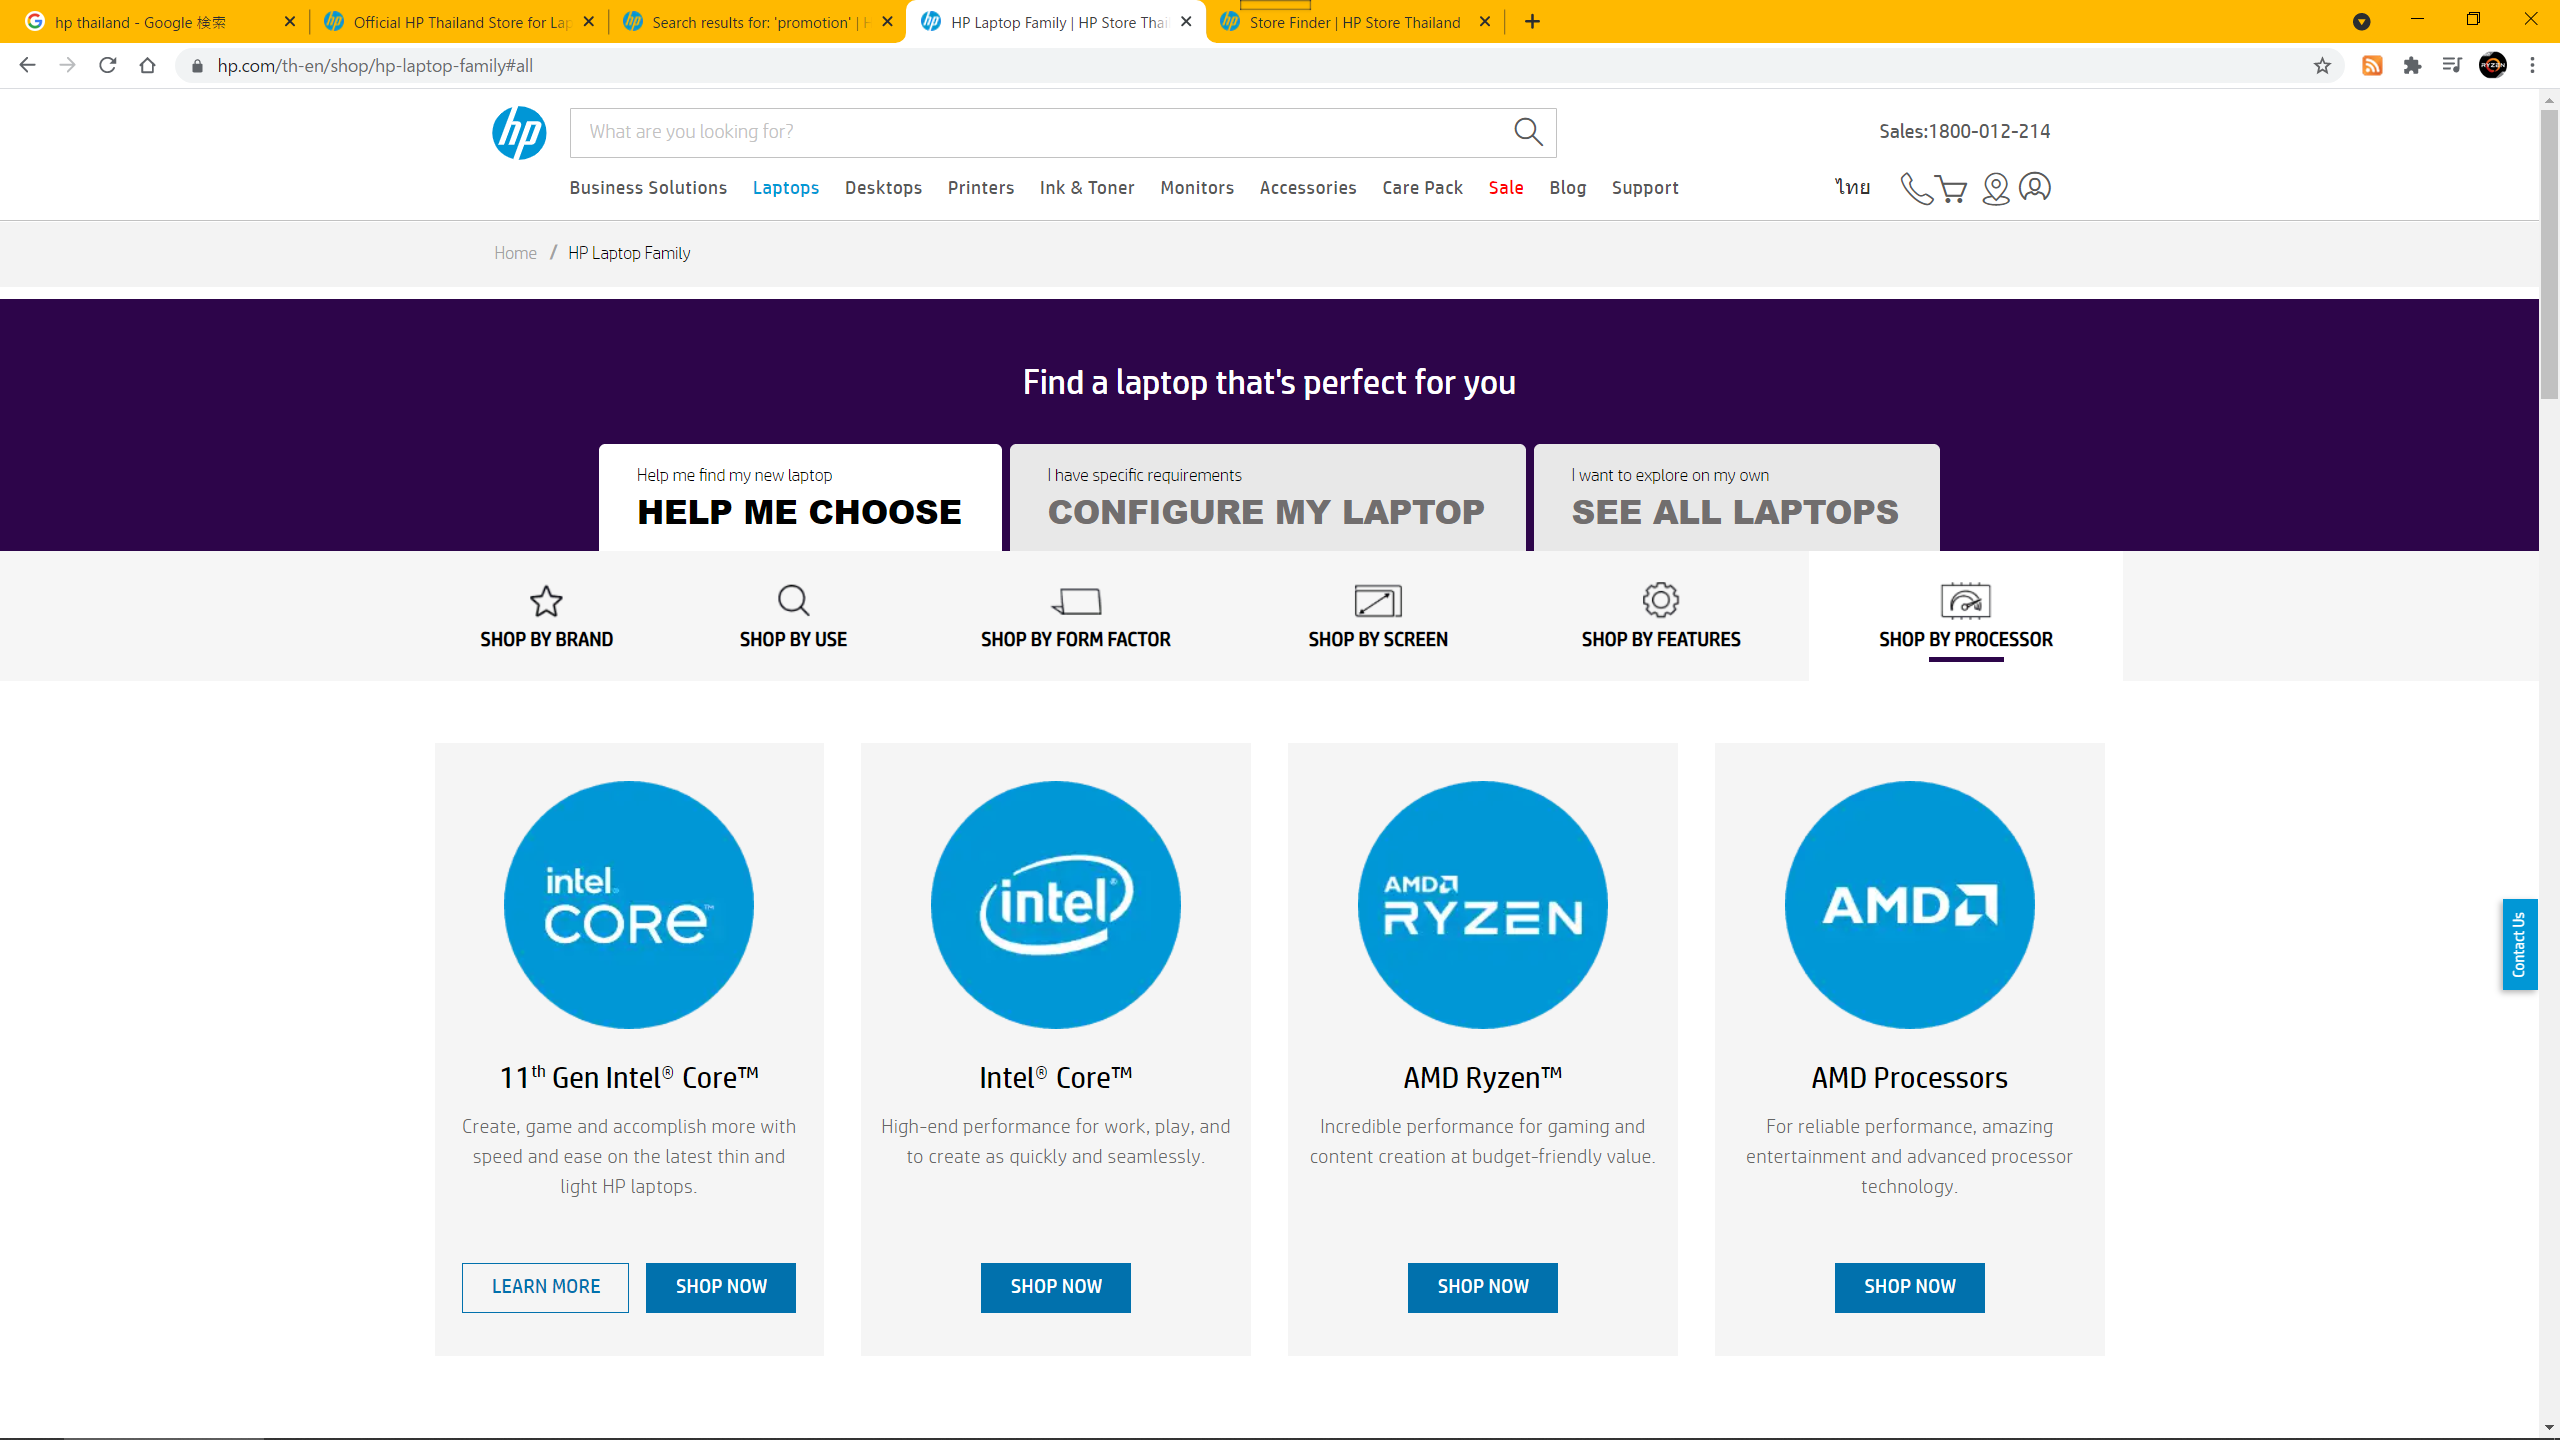The image size is (2560, 1440).
Task: Reload the page with the refresh icon
Action: 107,65
